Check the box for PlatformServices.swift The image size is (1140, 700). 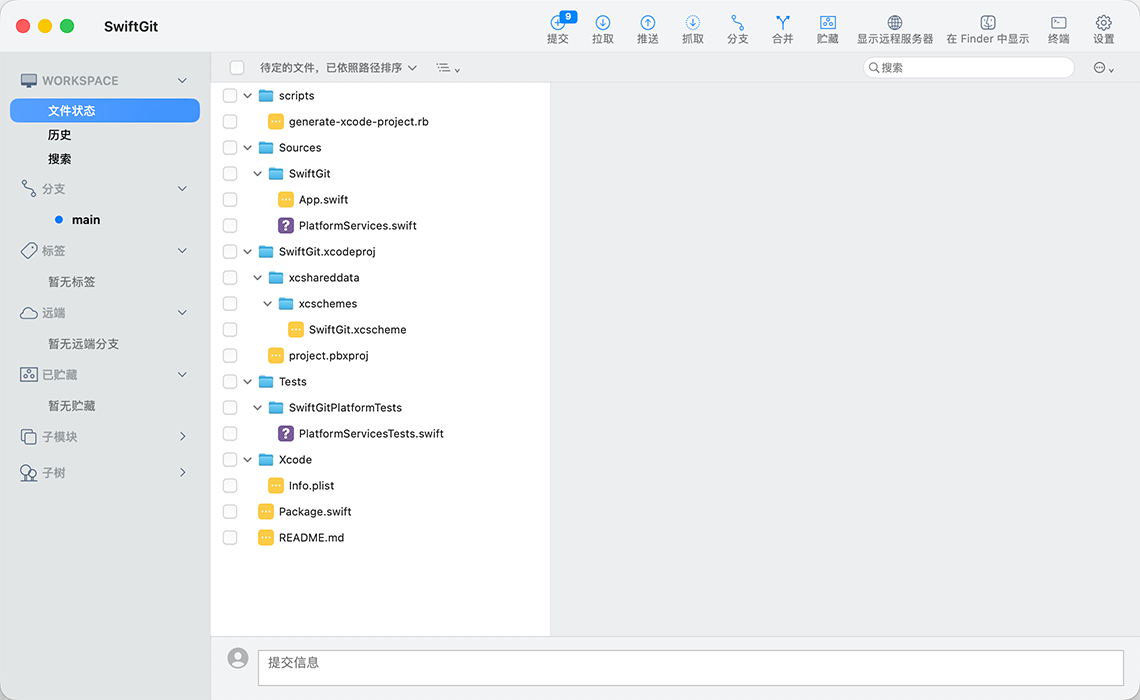pos(230,225)
